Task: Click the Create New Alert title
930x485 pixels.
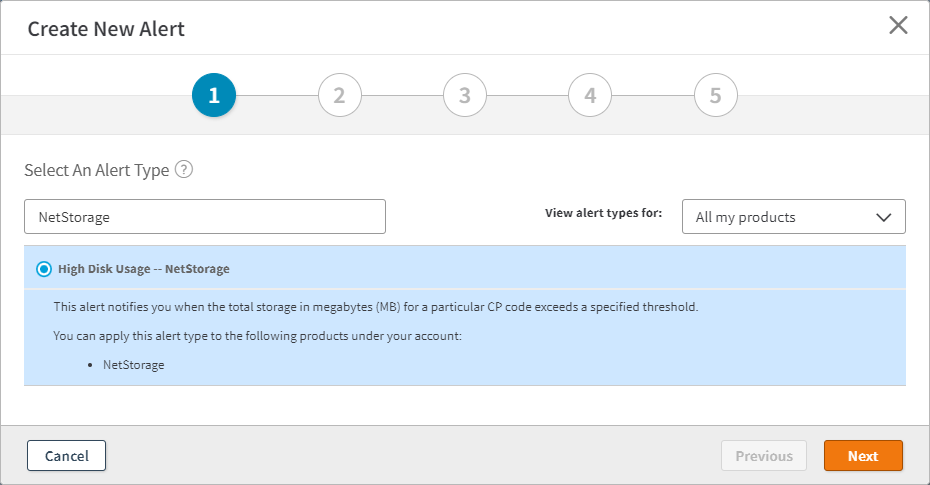Action: pyautogui.click(x=106, y=29)
